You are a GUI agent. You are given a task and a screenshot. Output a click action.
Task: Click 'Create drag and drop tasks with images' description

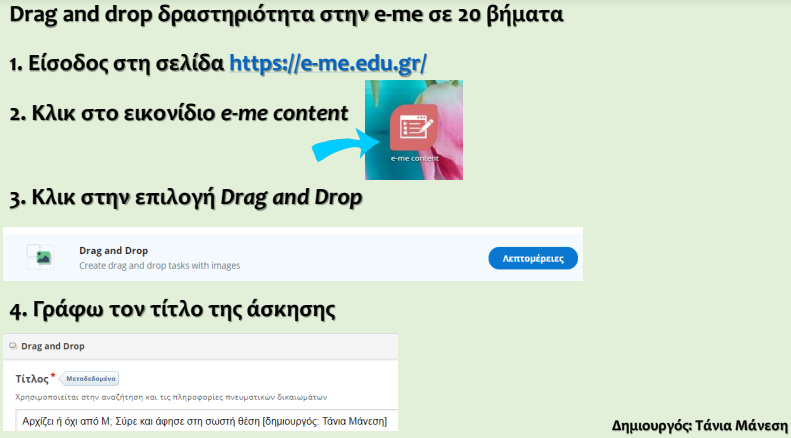[159, 265]
